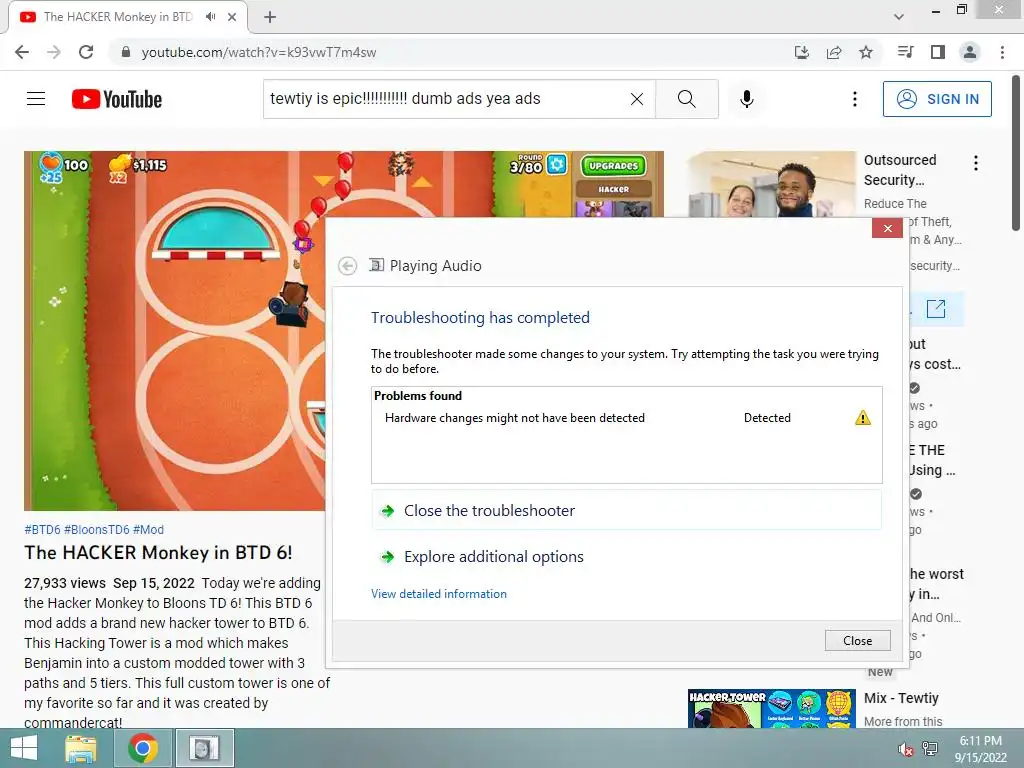Screen dimensions: 1024x768
Task: Click the muted volume tray icon
Action: coord(905,749)
